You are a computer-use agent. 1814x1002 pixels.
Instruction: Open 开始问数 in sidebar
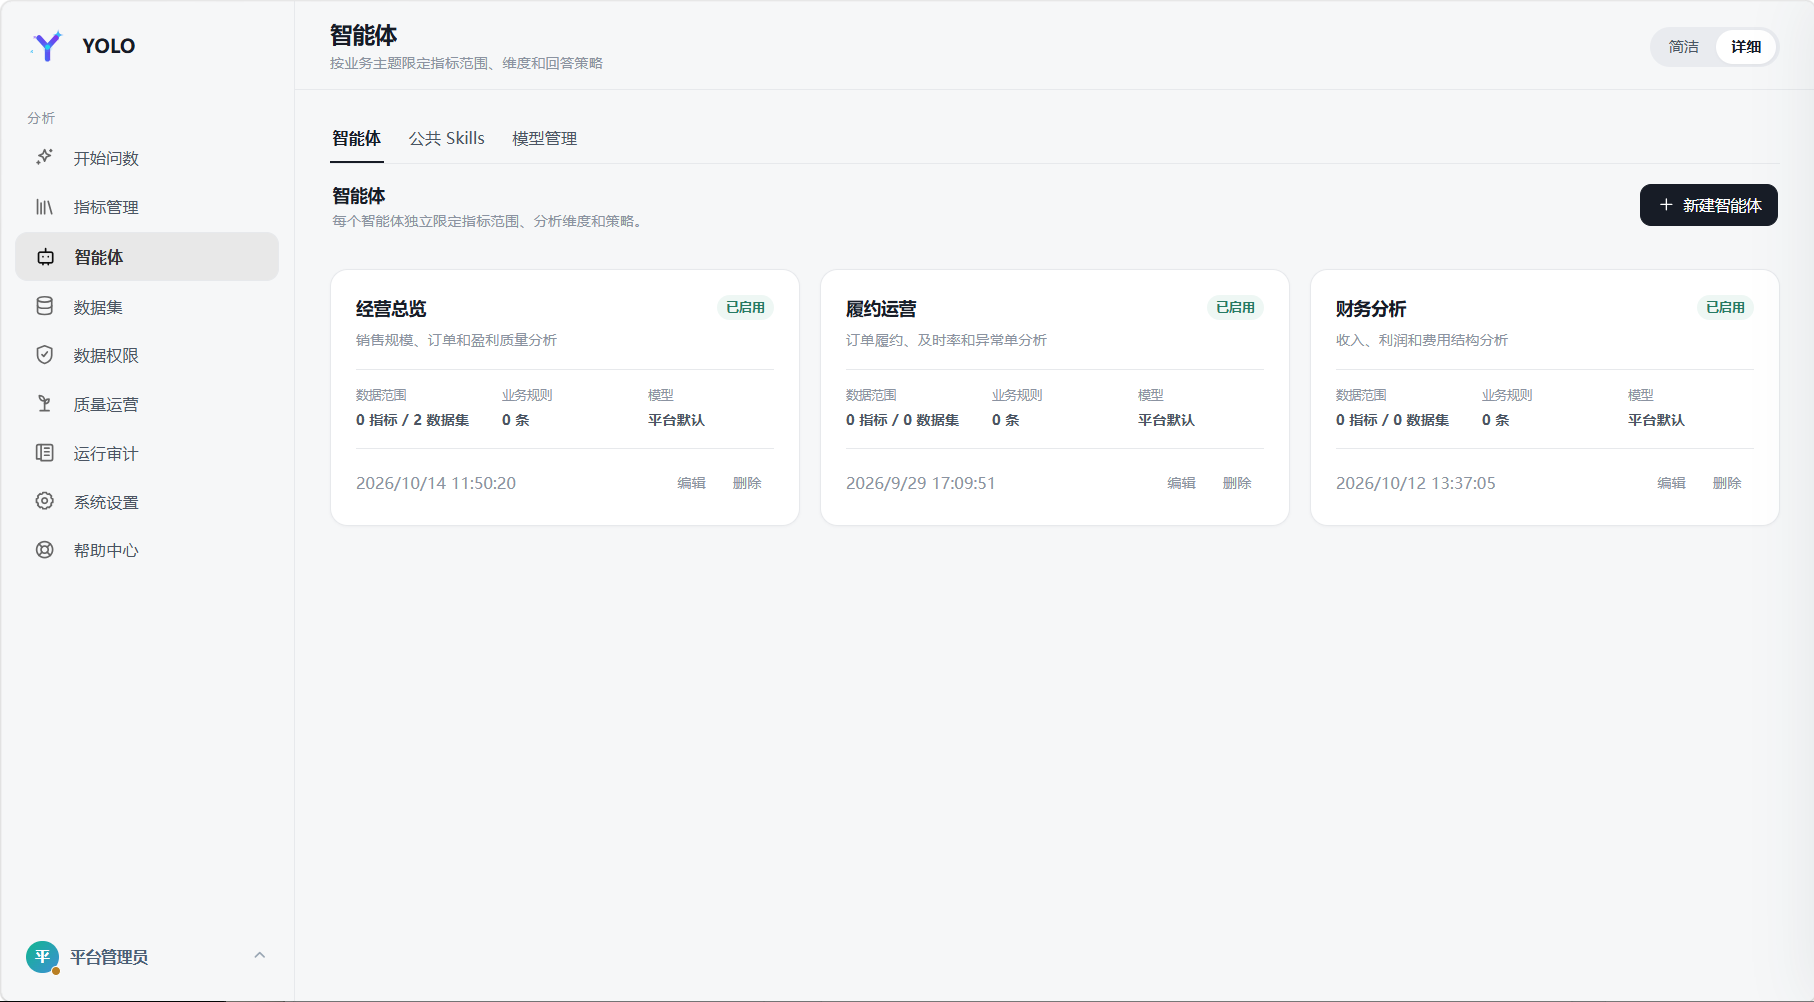point(147,158)
